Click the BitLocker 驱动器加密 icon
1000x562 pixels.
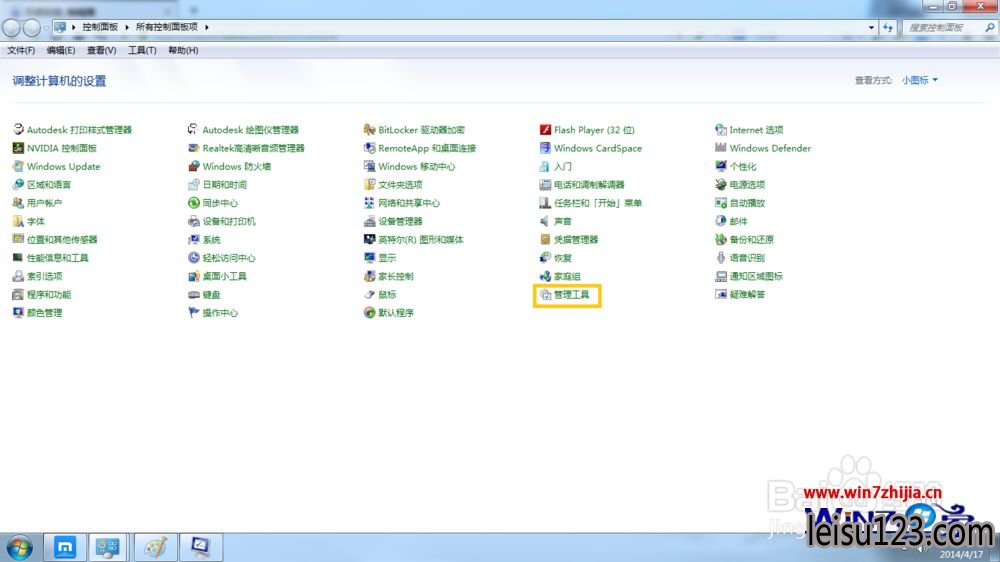pyautogui.click(x=369, y=130)
